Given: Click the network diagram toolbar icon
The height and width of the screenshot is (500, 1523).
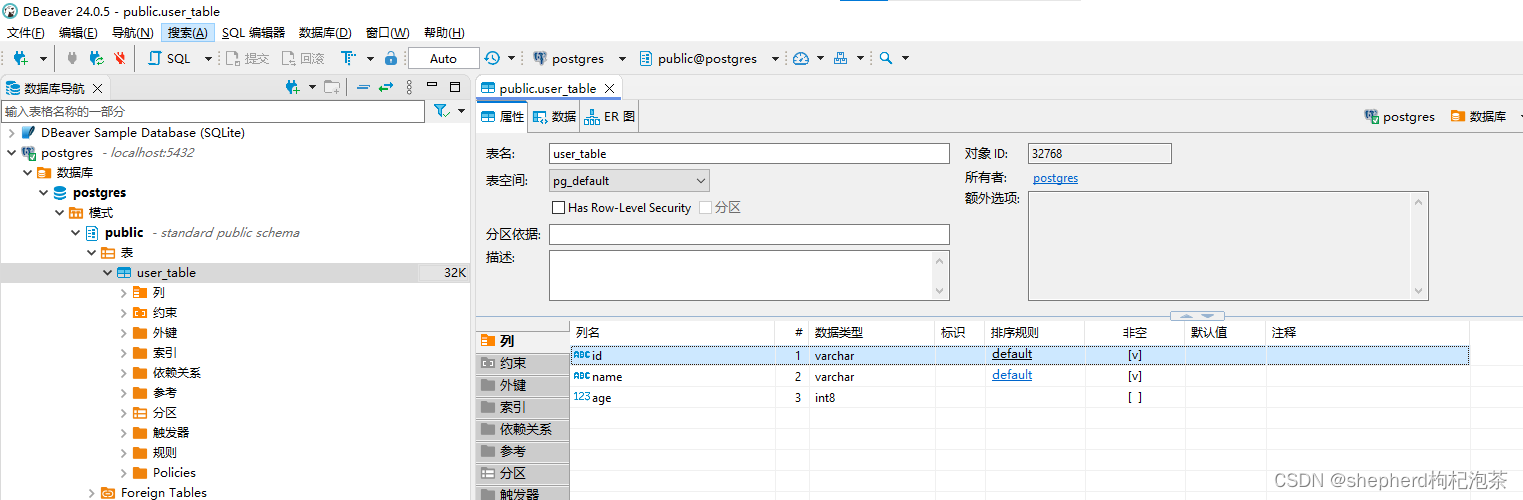Looking at the screenshot, I should [x=841, y=59].
